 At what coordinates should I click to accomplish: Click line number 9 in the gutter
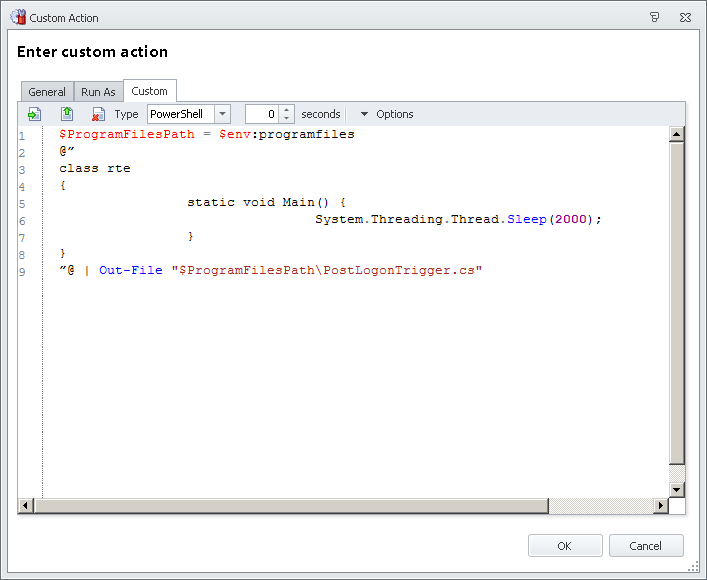(22, 272)
